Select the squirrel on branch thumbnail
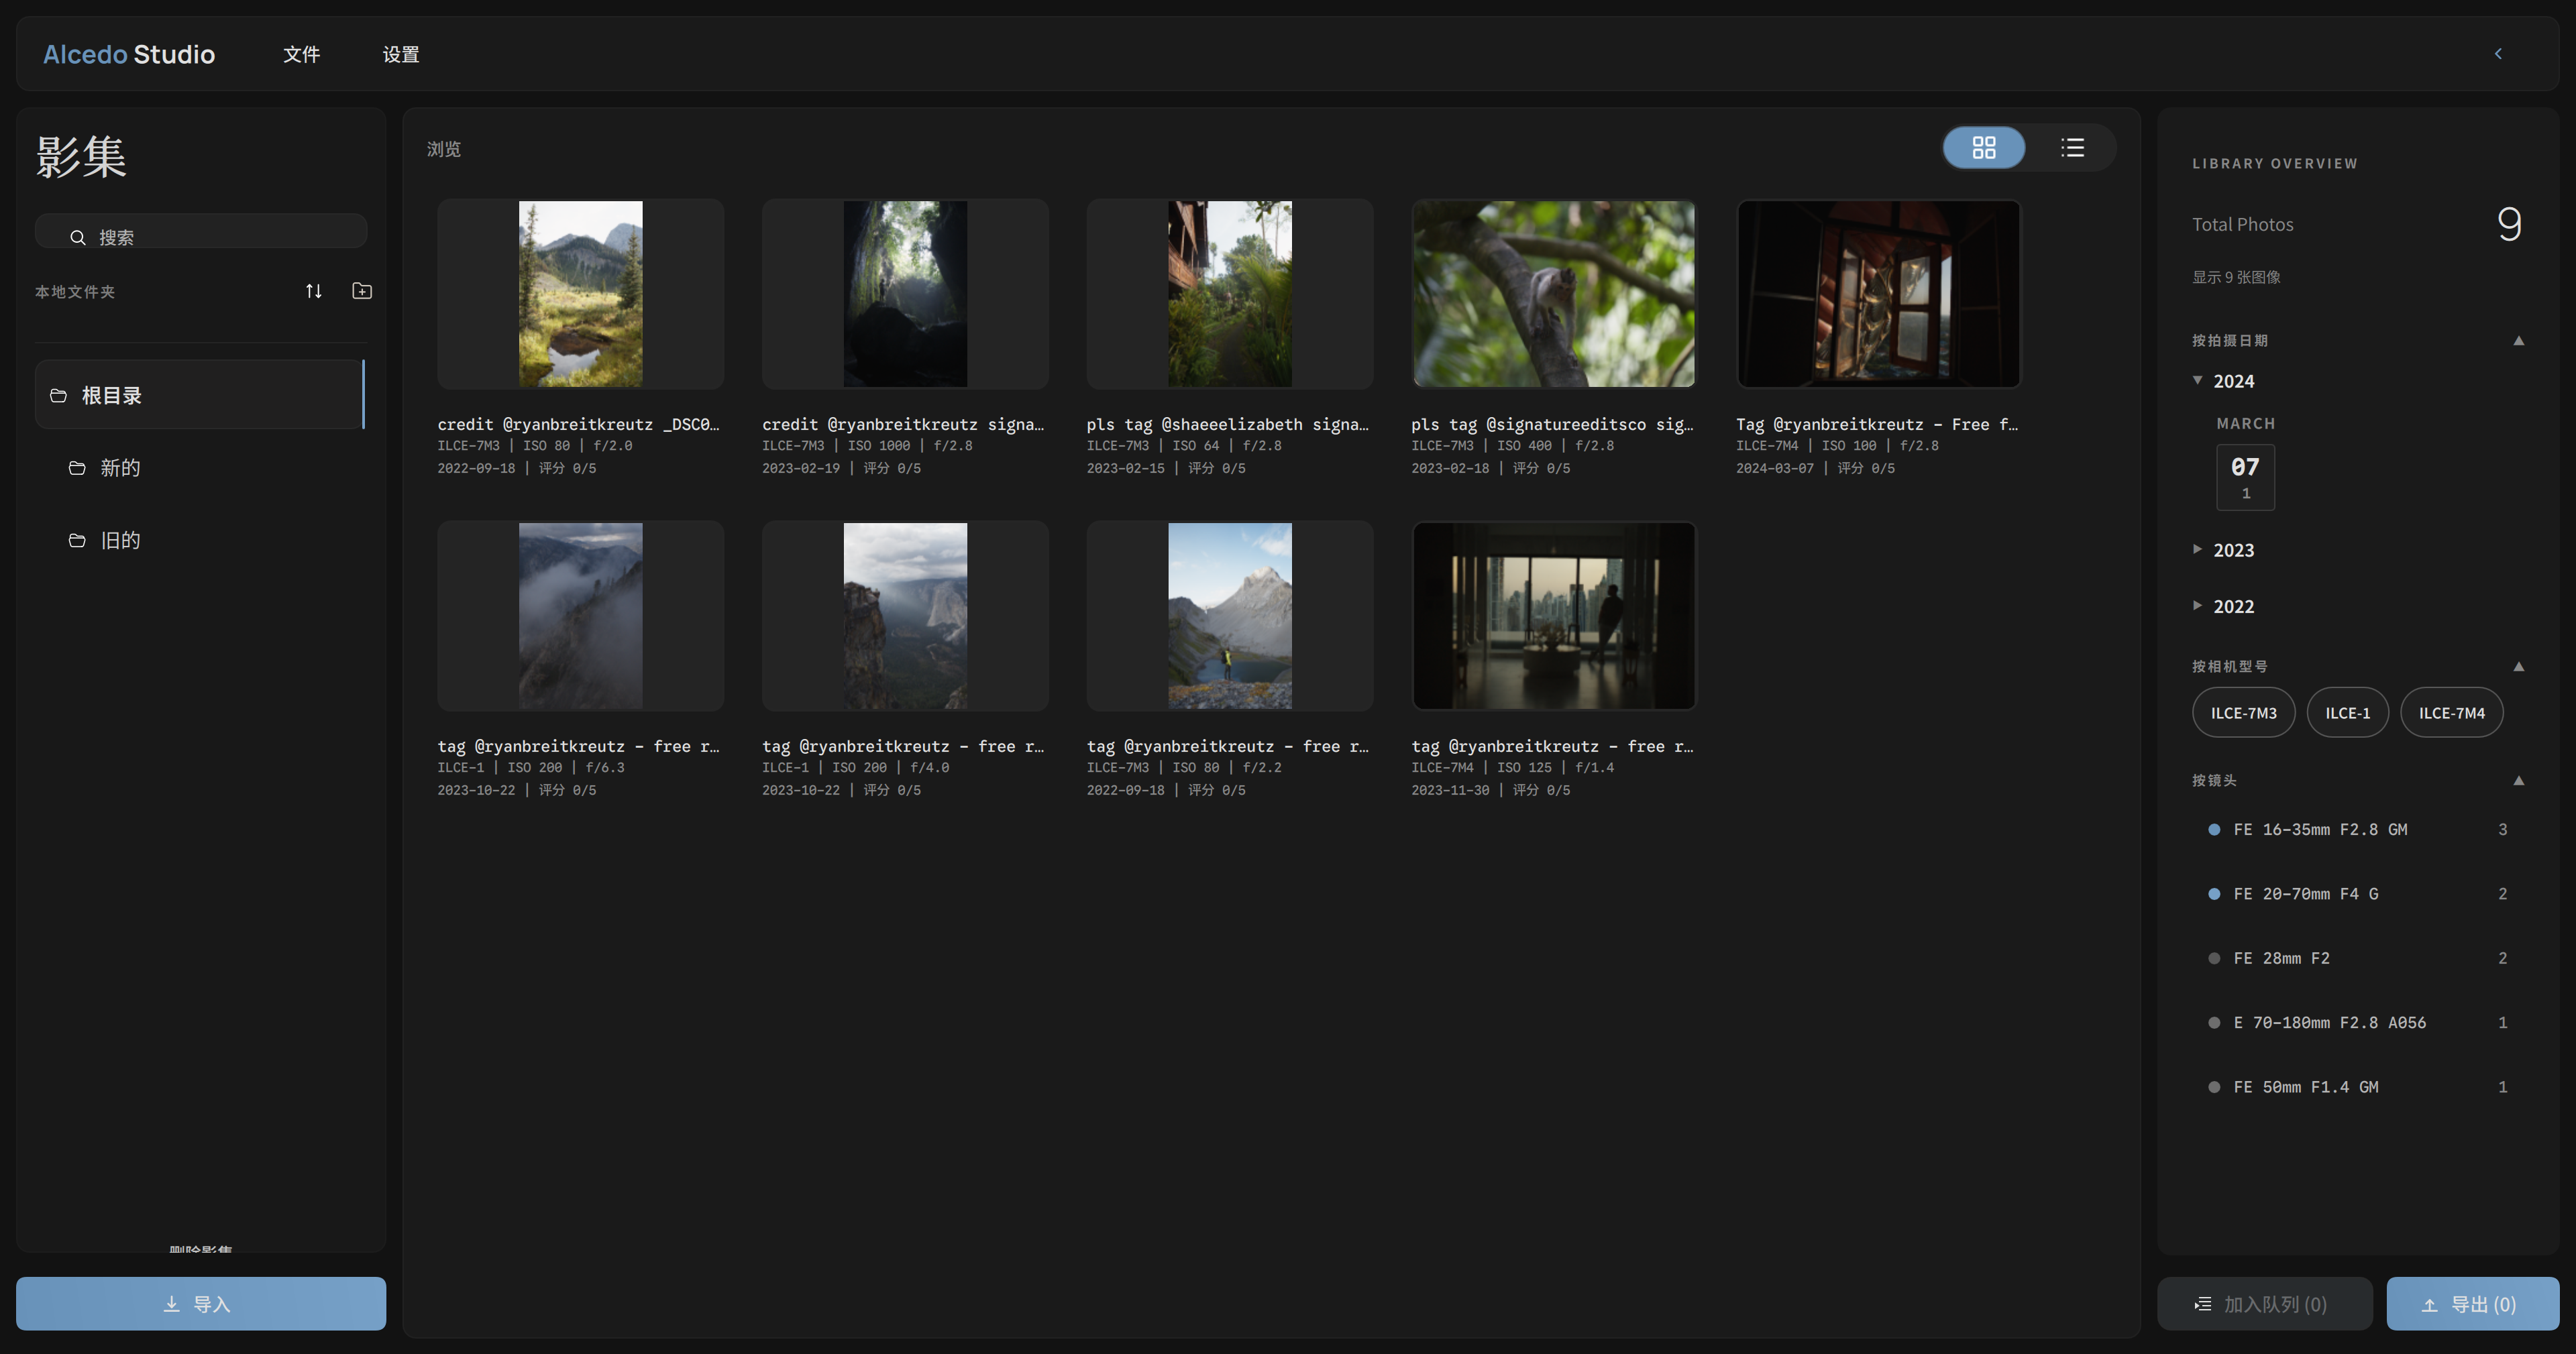The width and height of the screenshot is (2576, 1354). [1553, 293]
